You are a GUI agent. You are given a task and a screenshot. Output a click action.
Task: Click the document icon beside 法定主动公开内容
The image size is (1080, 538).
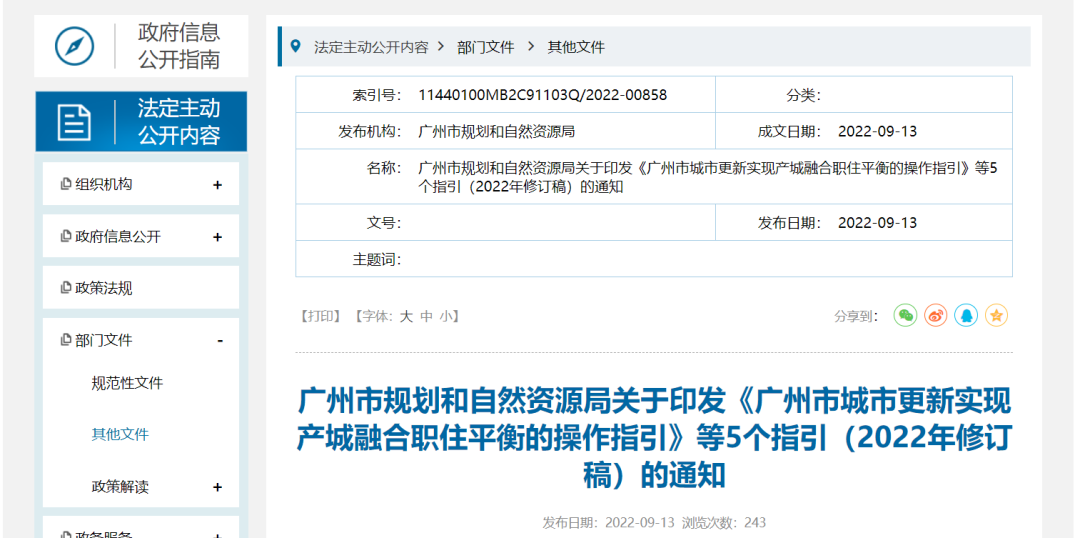point(74,122)
